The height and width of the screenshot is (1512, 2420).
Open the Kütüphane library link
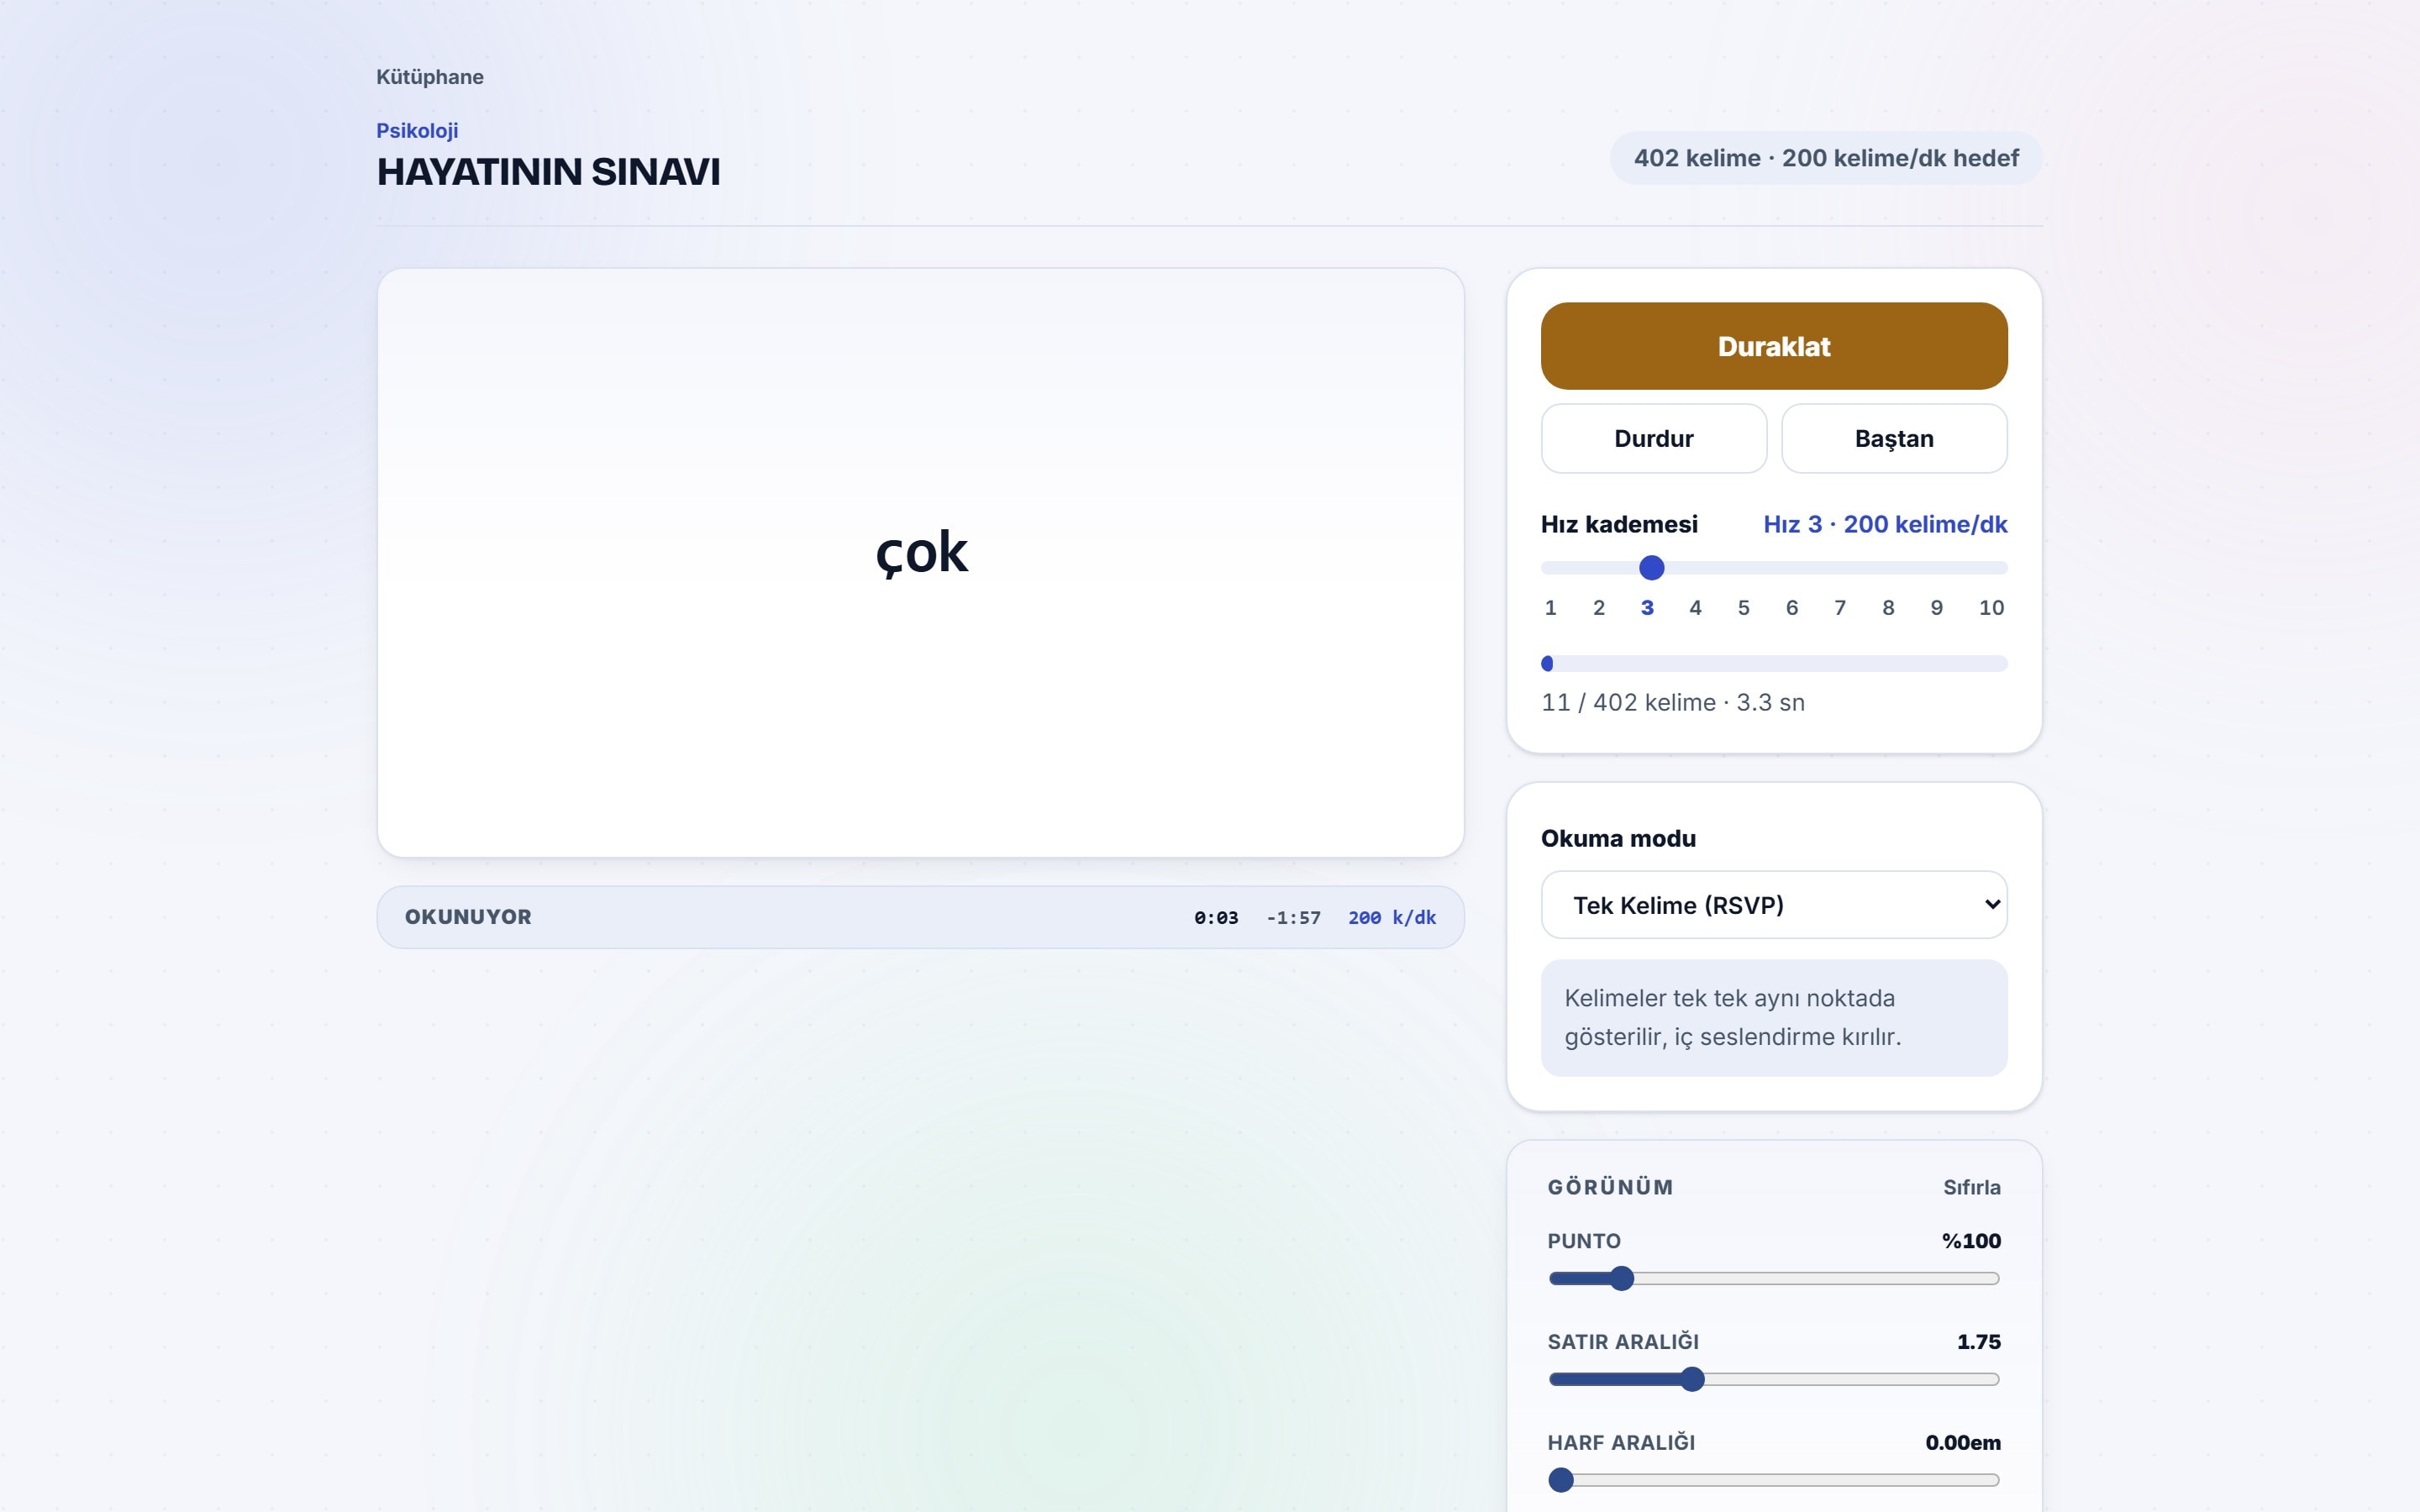coord(430,77)
